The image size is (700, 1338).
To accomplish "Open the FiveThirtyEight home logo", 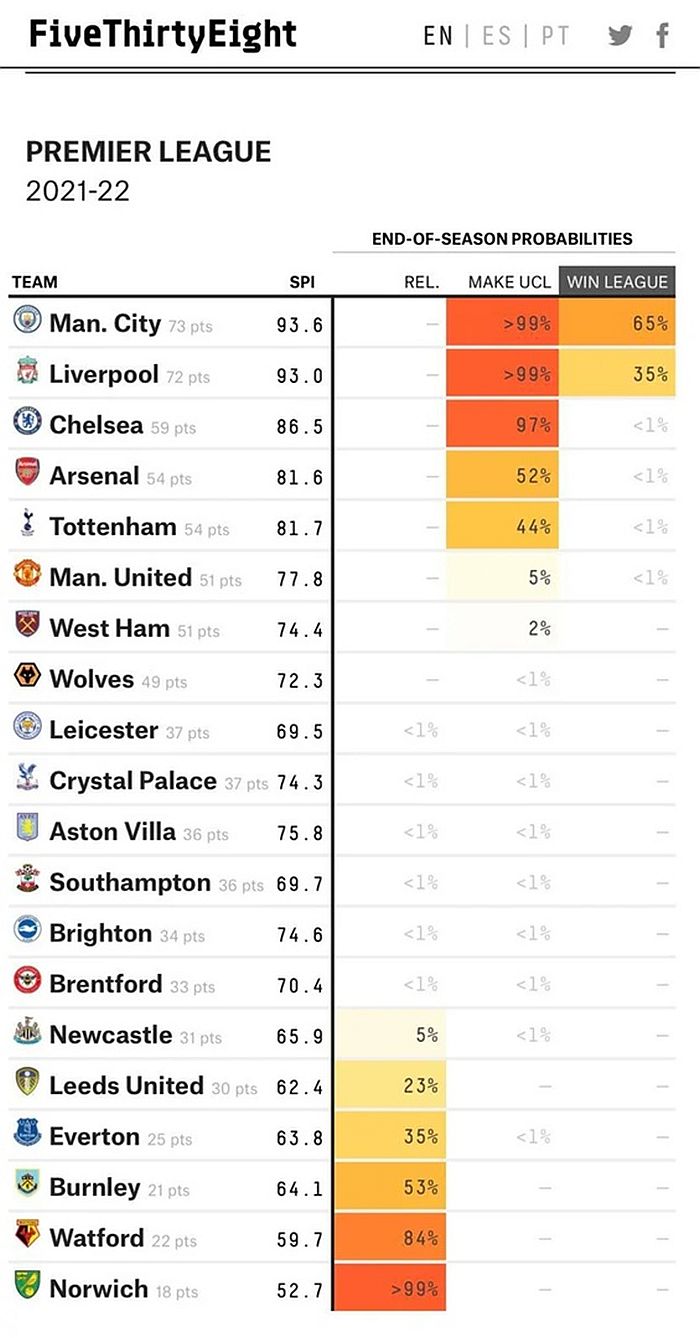I will point(163,35).
